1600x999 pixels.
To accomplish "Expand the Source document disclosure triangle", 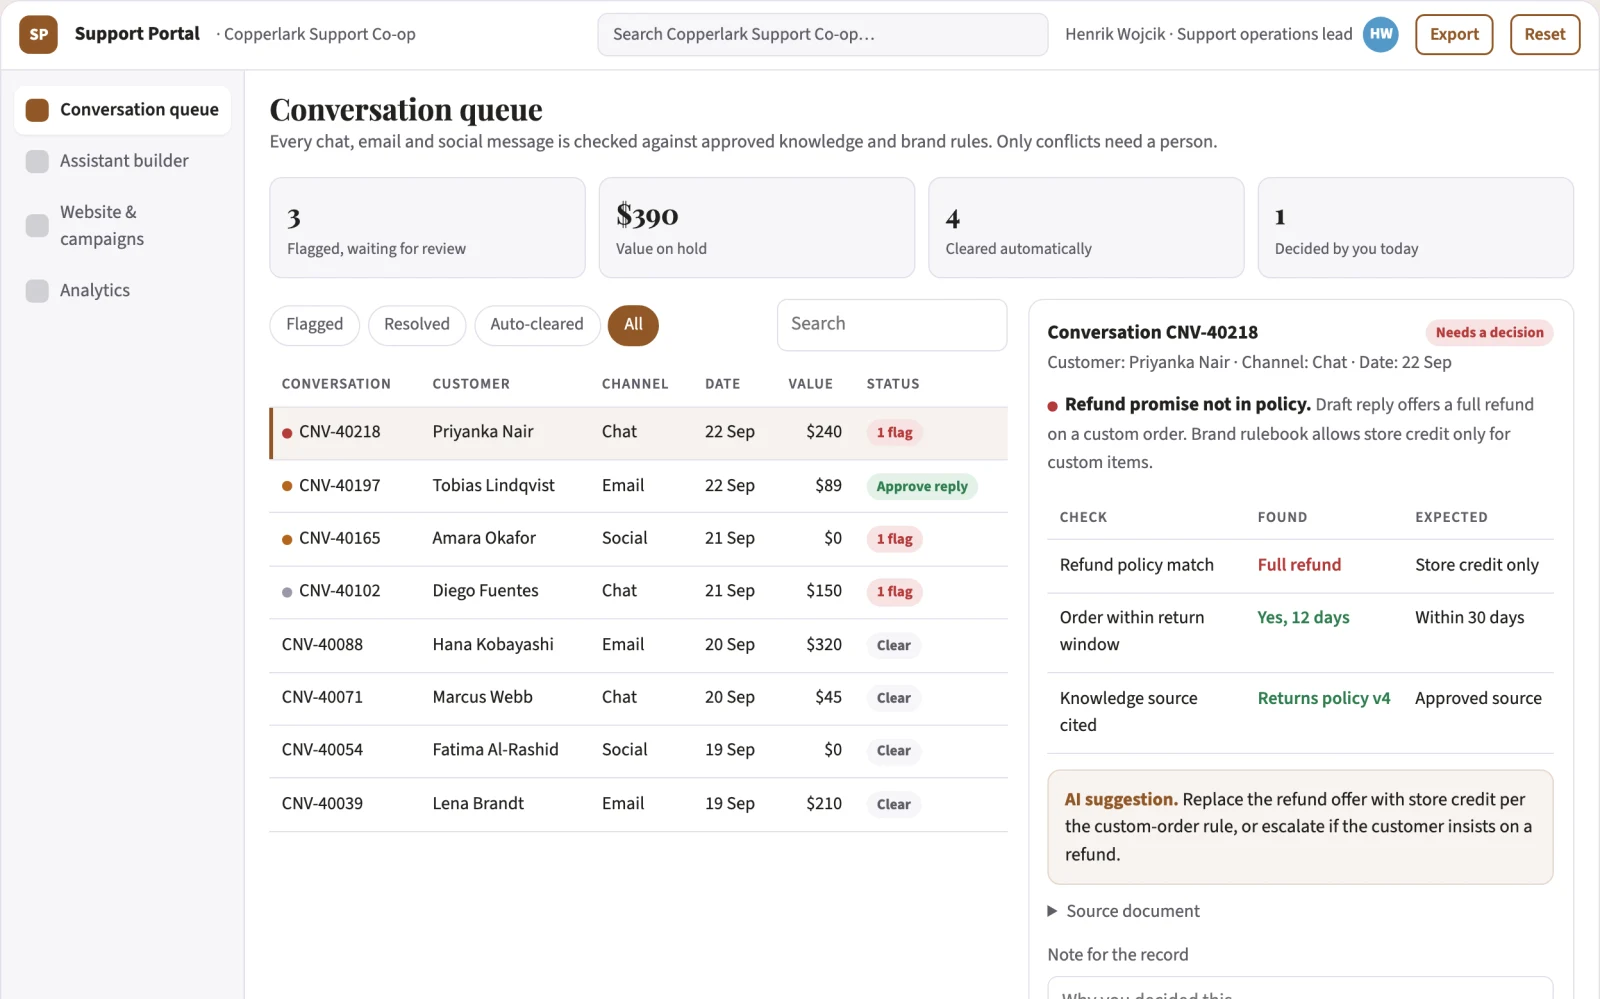I will [1052, 911].
